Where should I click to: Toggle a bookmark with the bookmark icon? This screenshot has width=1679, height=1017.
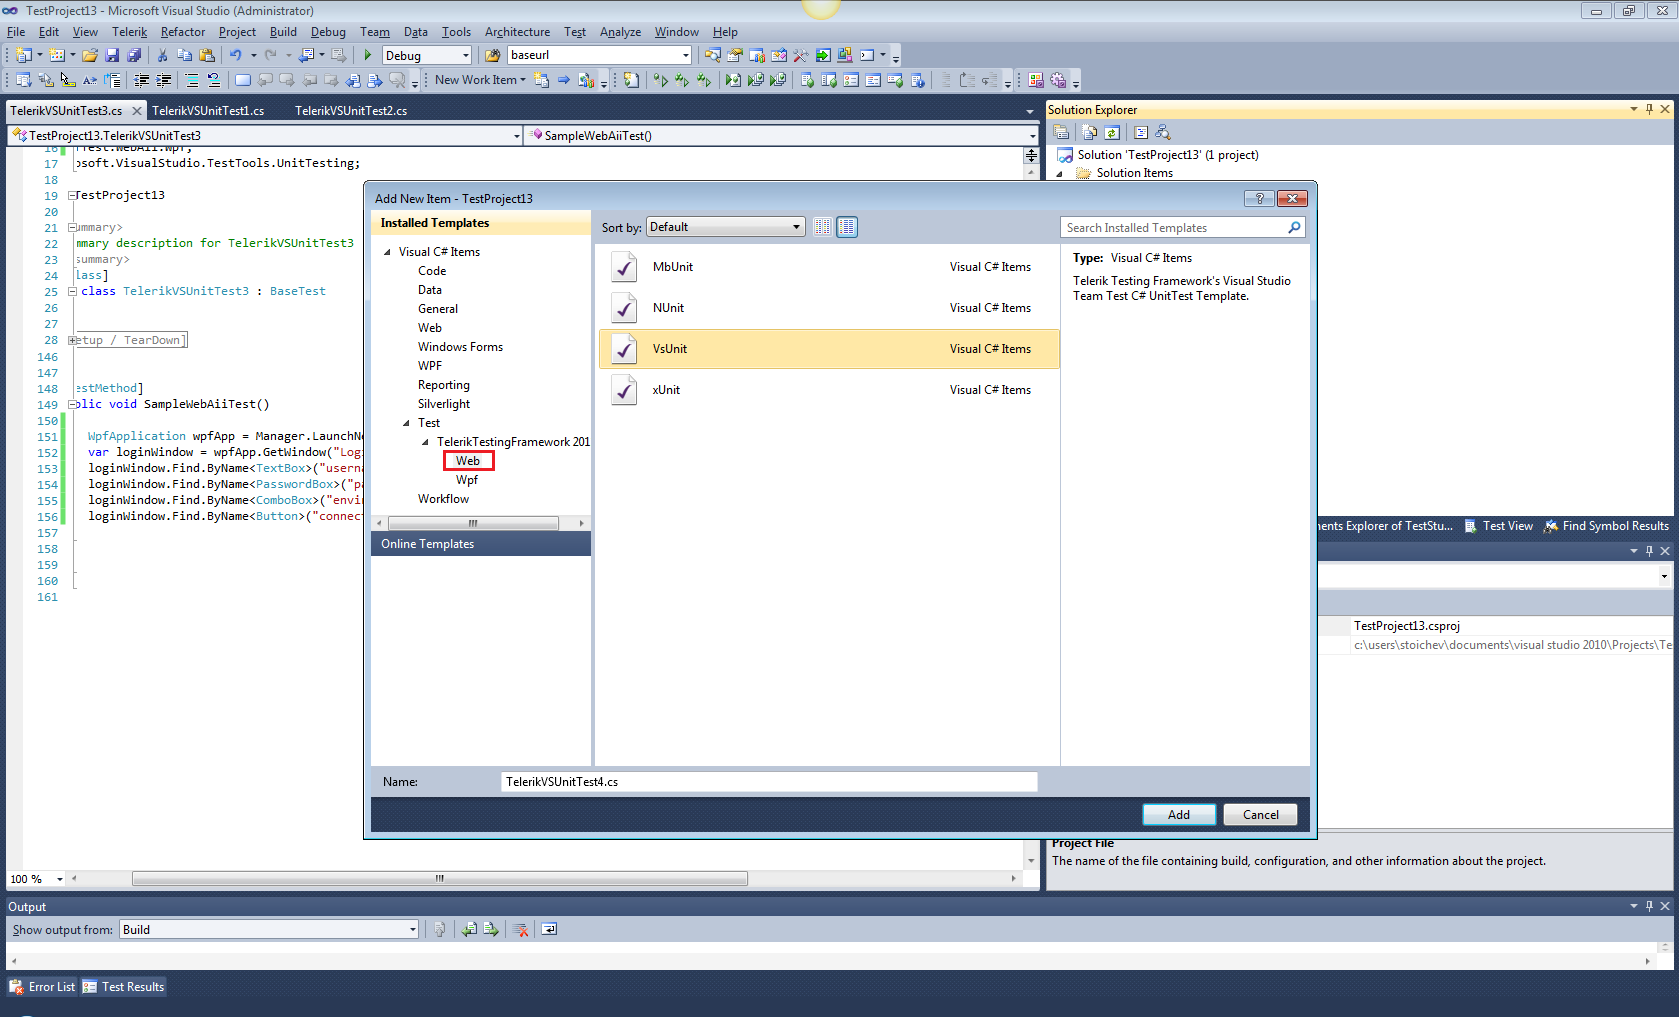coord(242,80)
